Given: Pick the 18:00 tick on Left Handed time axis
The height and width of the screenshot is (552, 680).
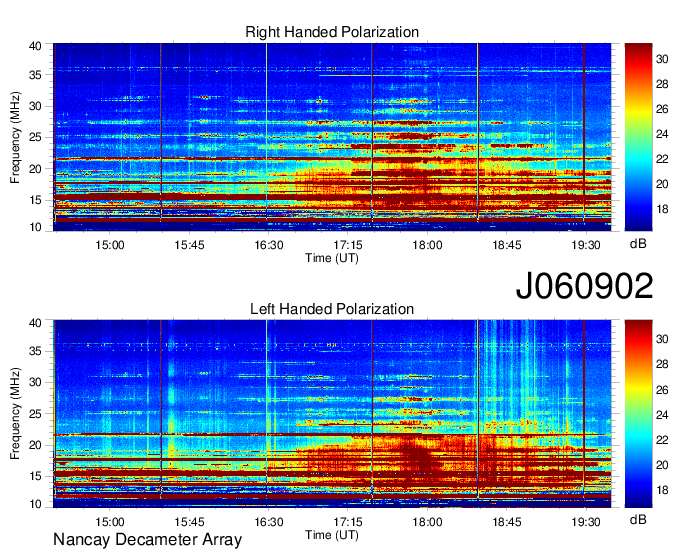Looking at the screenshot, I should tap(427, 522).
